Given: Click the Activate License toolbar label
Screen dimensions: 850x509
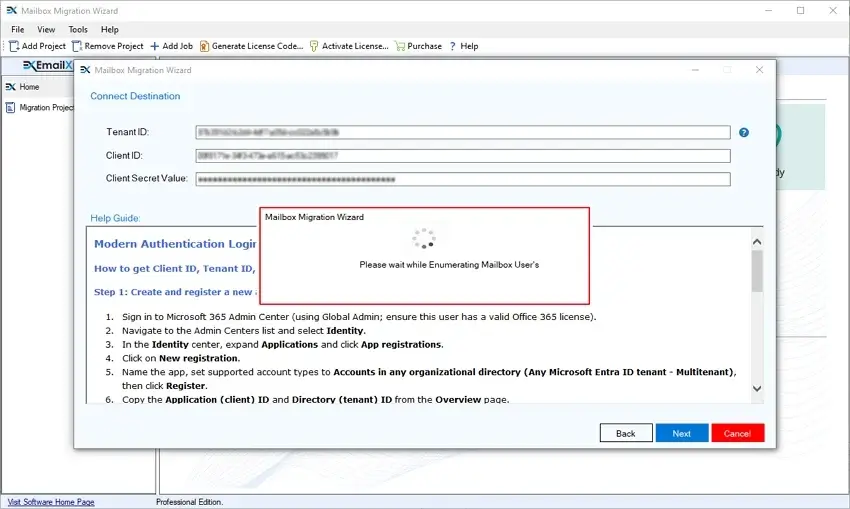Looking at the screenshot, I should coord(355,46).
